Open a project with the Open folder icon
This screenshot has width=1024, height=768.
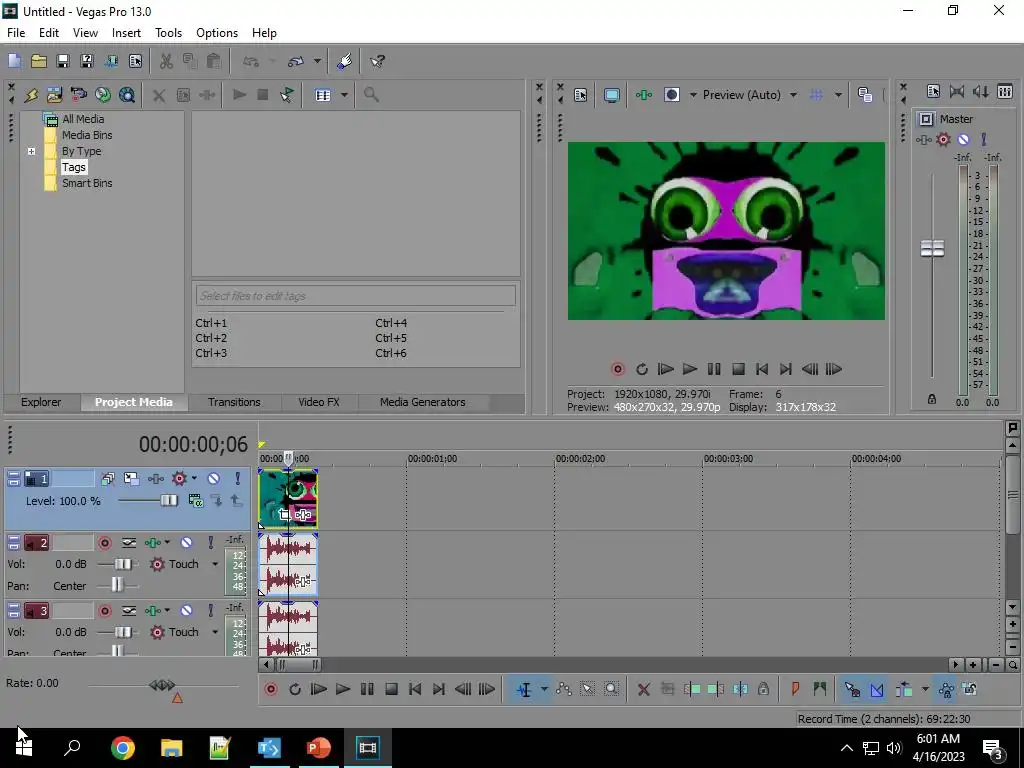pyautogui.click(x=39, y=61)
